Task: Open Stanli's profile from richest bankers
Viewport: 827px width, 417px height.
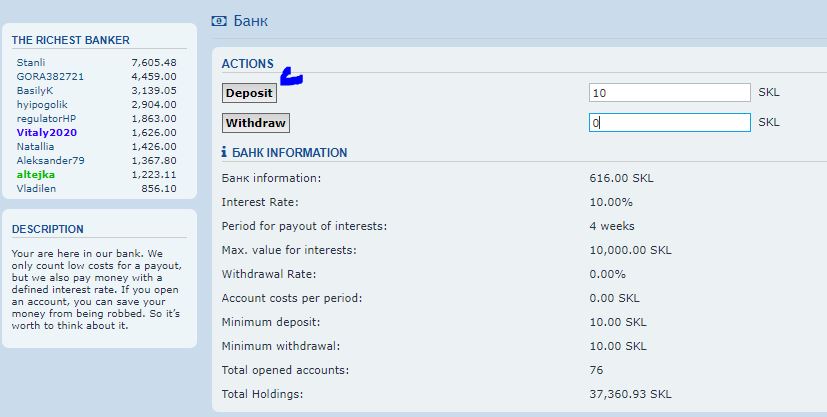Action: (x=31, y=62)
